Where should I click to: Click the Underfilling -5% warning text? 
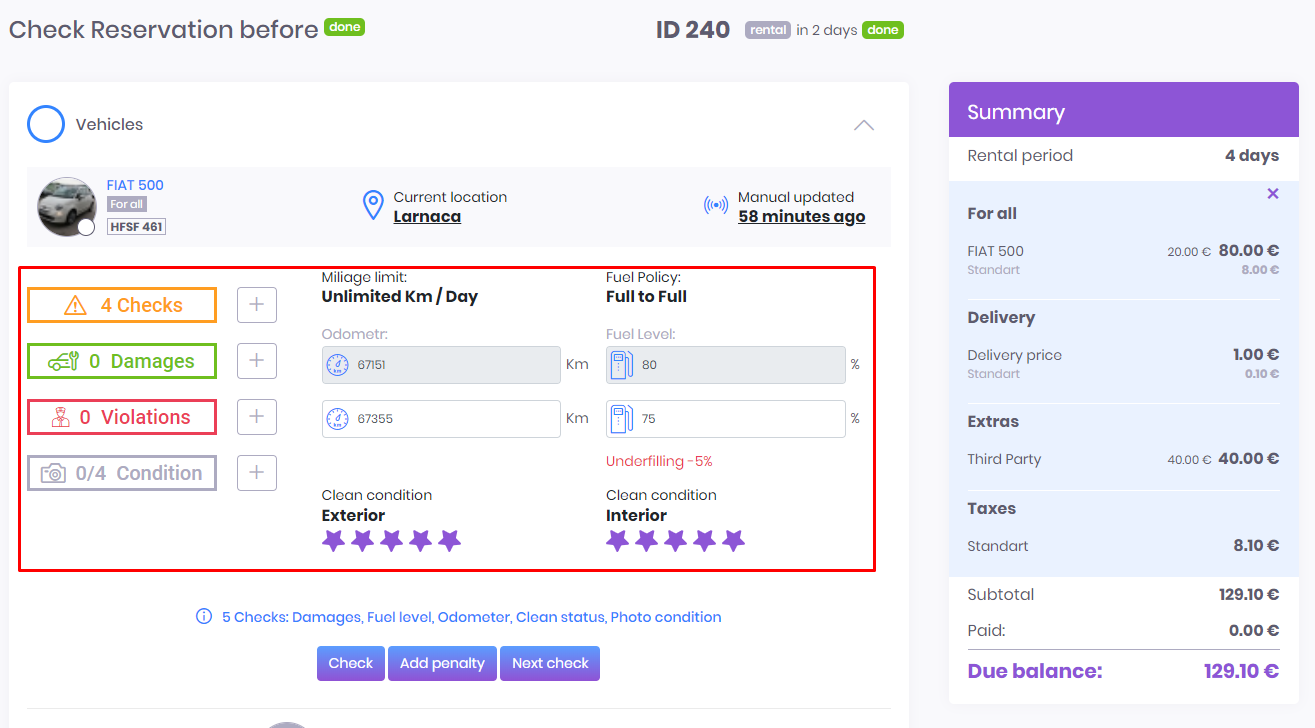coord(659,461)
